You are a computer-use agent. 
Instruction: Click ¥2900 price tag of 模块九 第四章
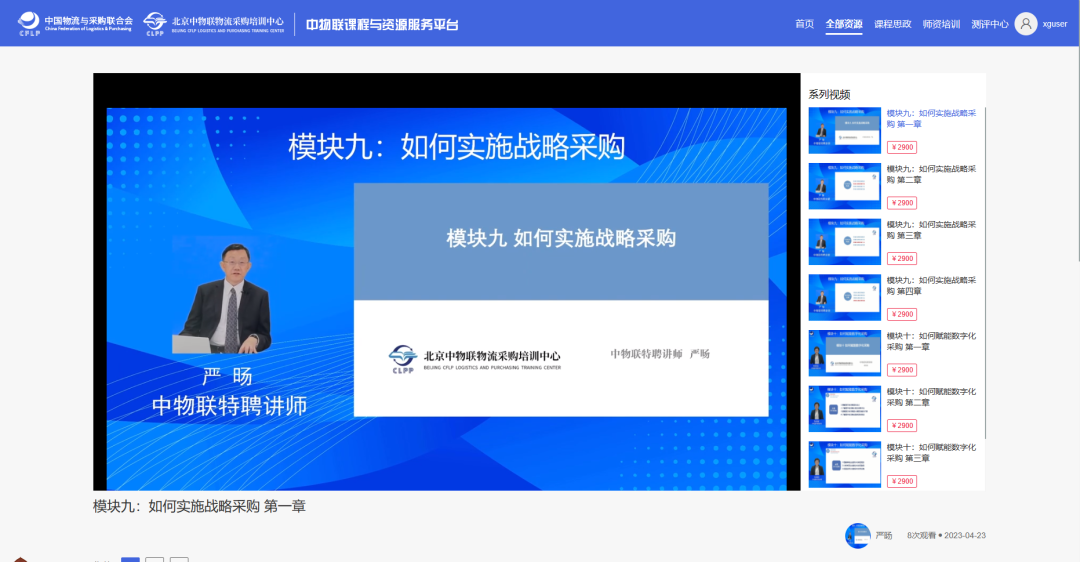[x=902, y=315]
